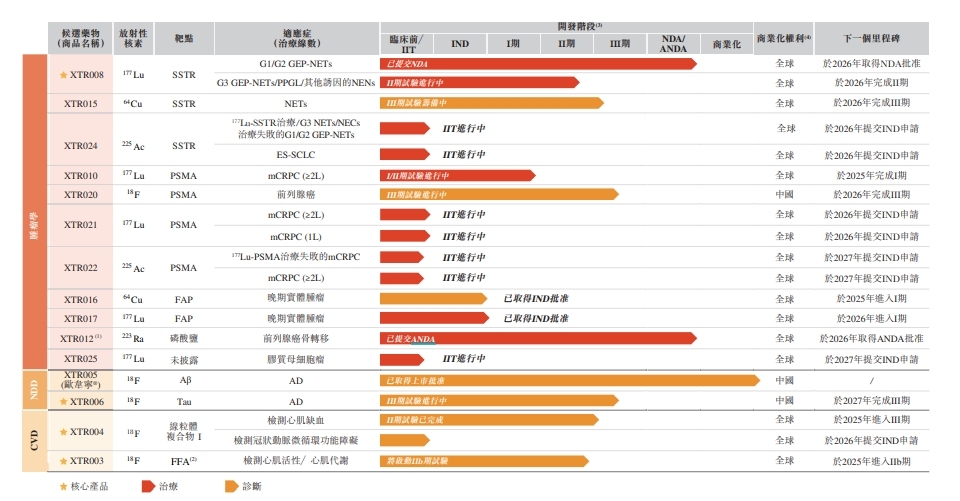Image resolution: width=960 pixels, height=501 pixels.
Task: Click the star icon next to XTR003
Action: pos(64,461)
